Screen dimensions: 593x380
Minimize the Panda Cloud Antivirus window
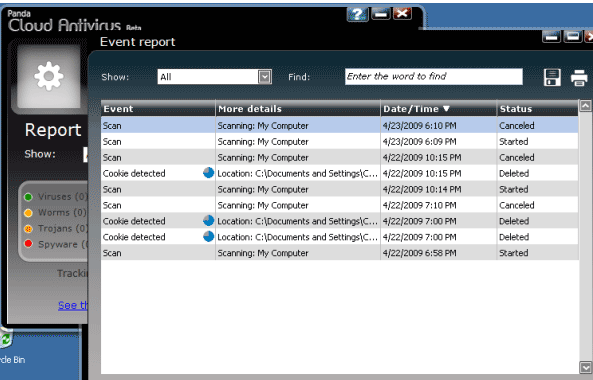pyautogui.click(x=380, y=14)
